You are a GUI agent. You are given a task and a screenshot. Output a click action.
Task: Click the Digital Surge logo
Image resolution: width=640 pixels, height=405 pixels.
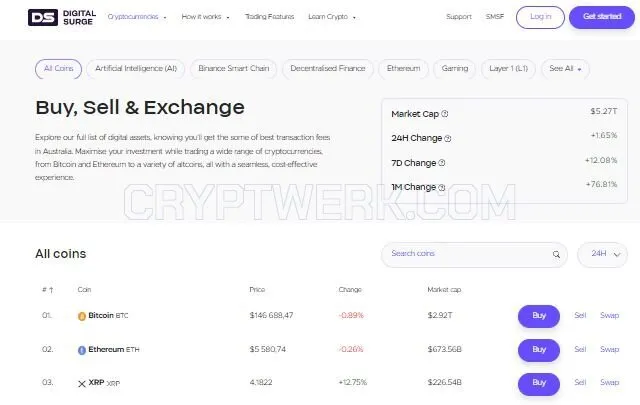click(62, 18)
